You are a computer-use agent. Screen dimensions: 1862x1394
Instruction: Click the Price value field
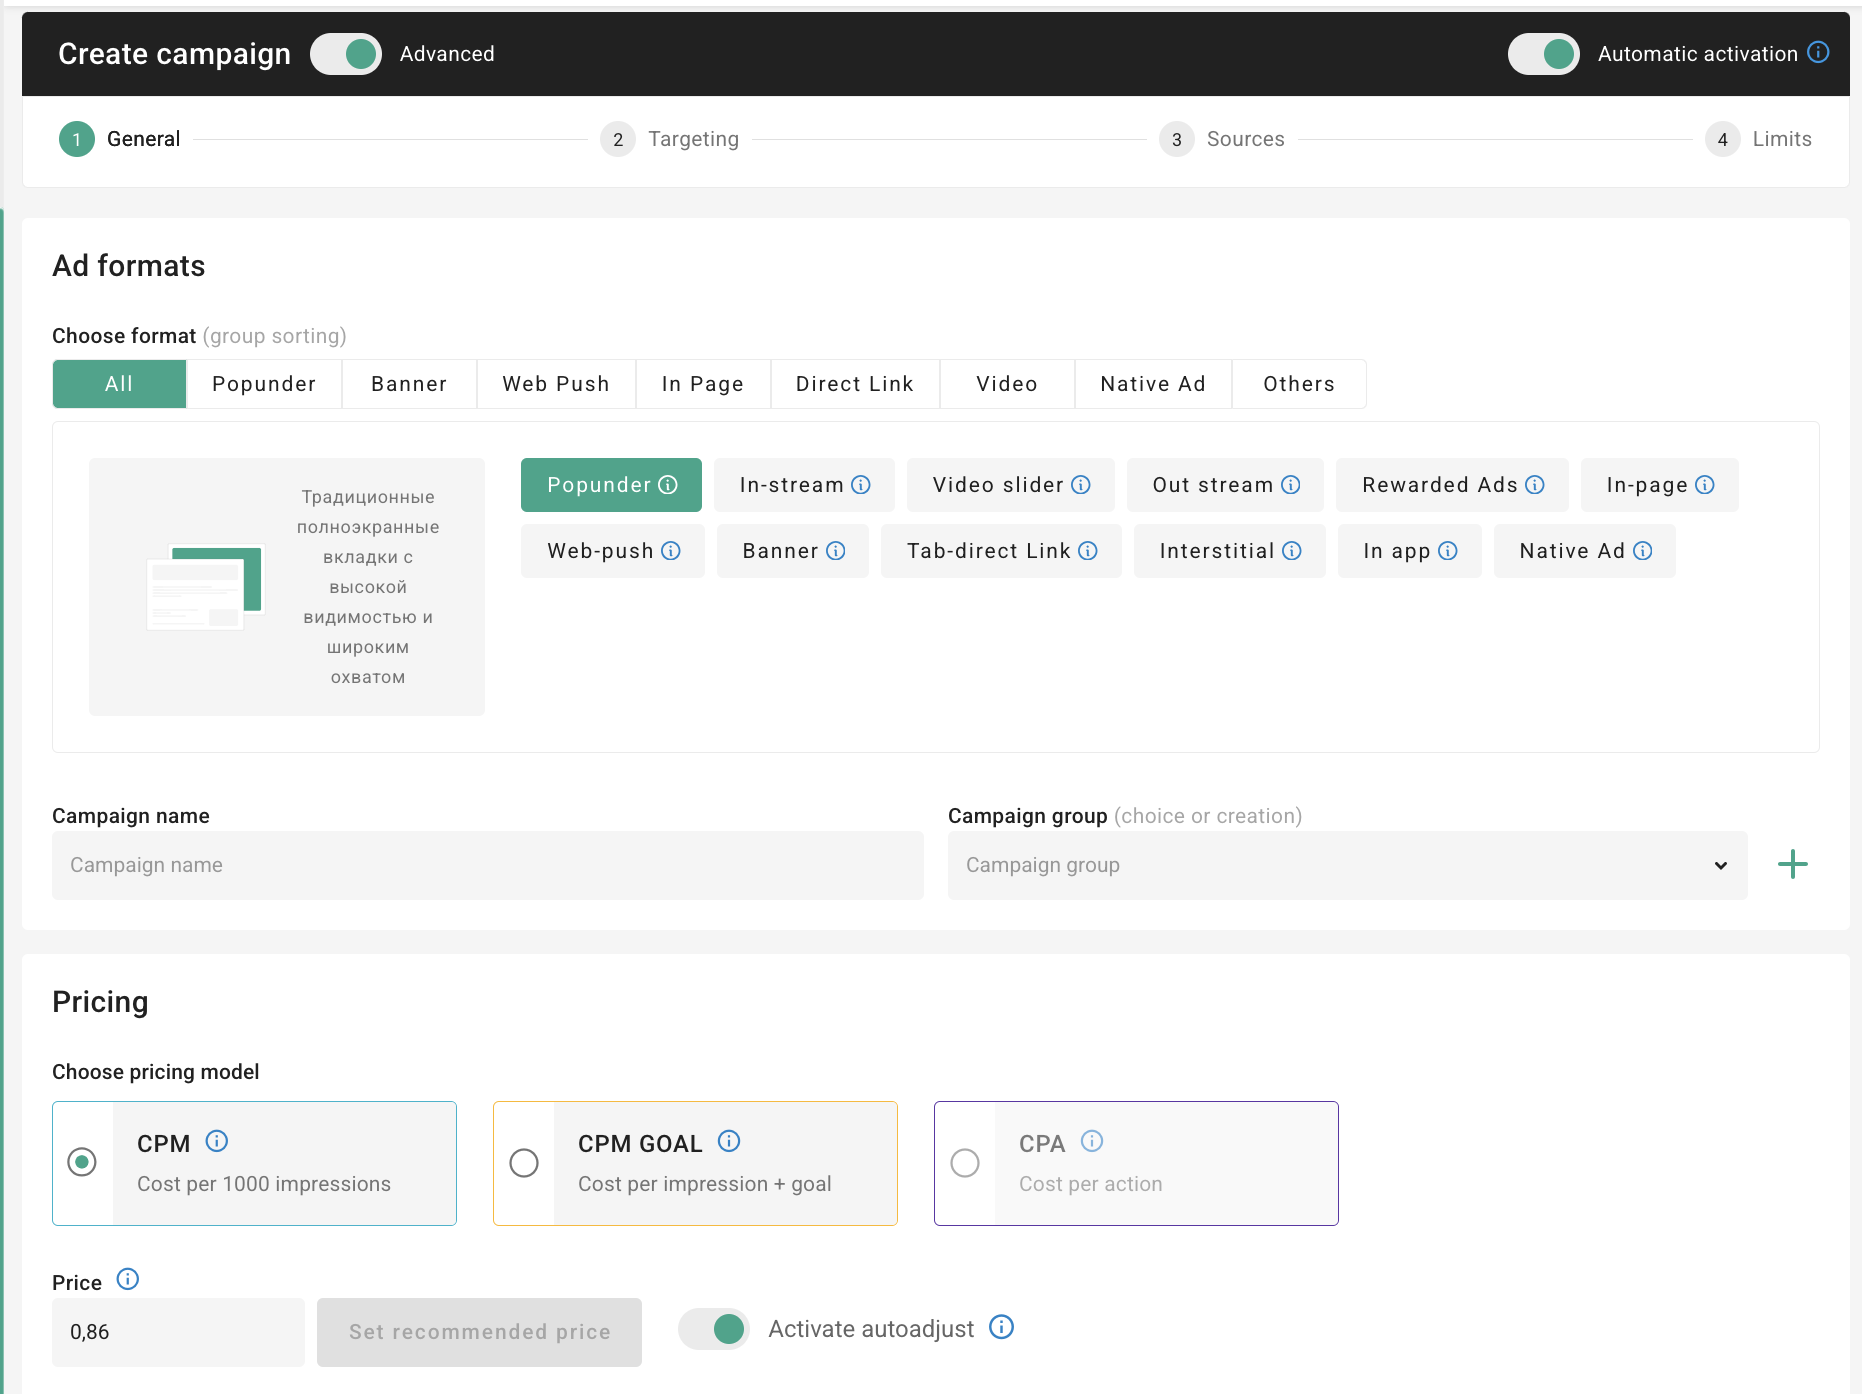(178, 1332)
